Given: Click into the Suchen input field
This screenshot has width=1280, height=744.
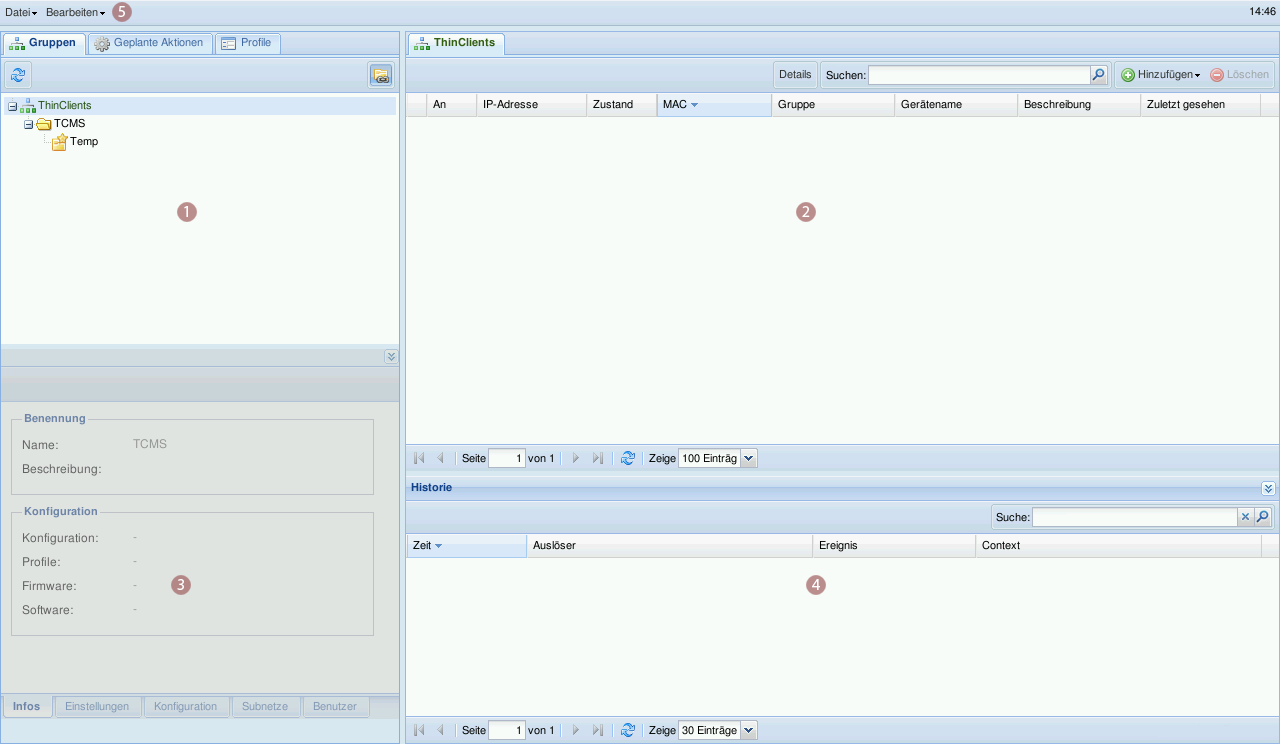Looking at the screenshot, I should pos(977,75).
